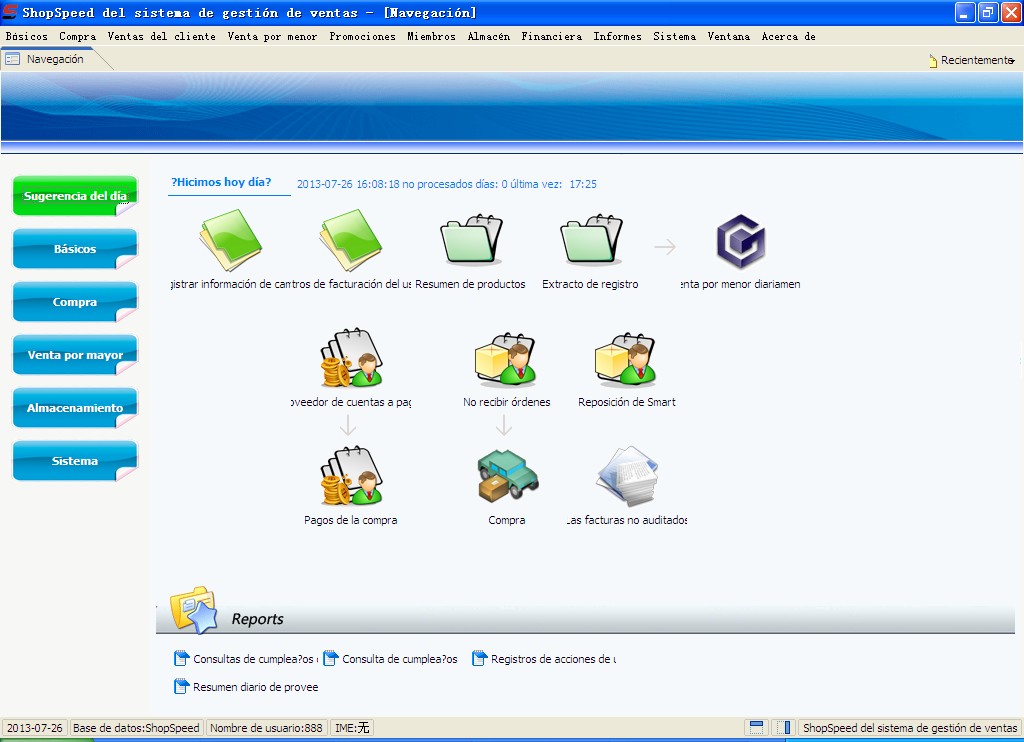
Task: Open the Pagos de la compra icon
Action: click(351, 476)
